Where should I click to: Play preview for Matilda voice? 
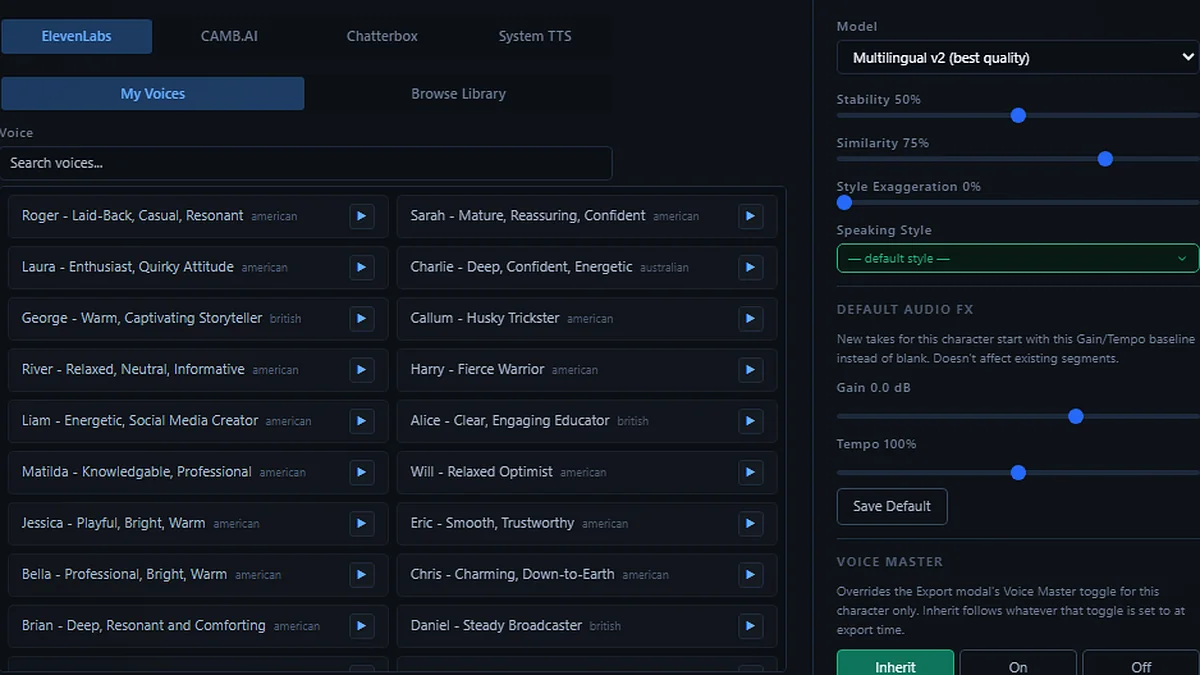point(361,472)
